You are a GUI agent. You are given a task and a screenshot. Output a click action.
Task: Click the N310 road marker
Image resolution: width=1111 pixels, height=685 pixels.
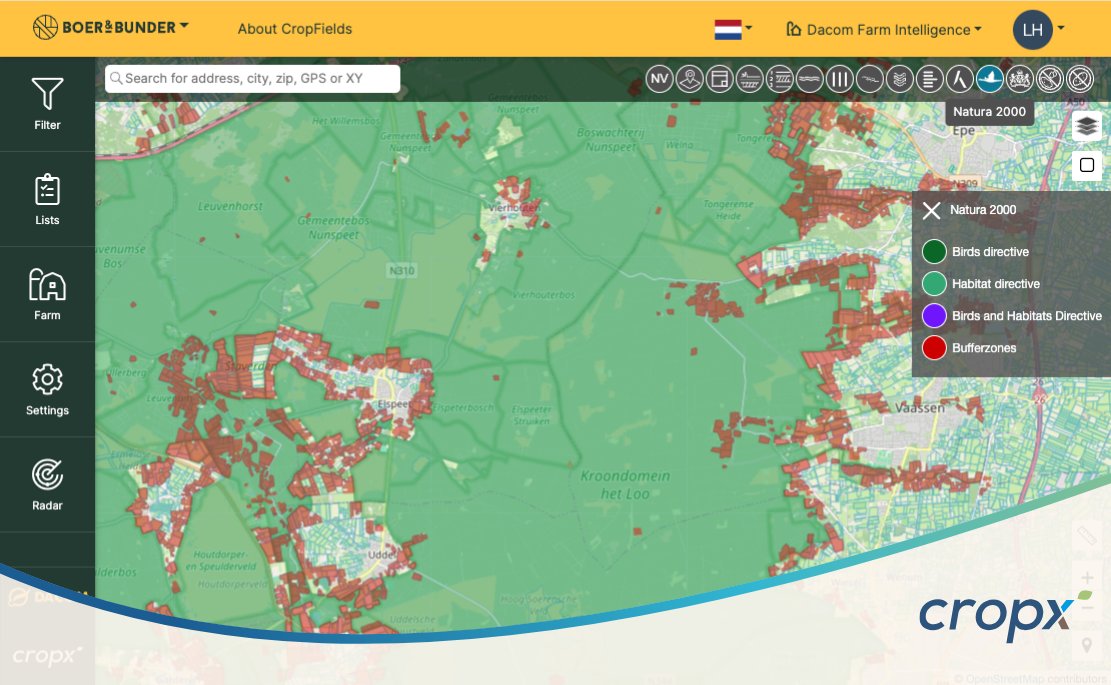click(402, 271)
